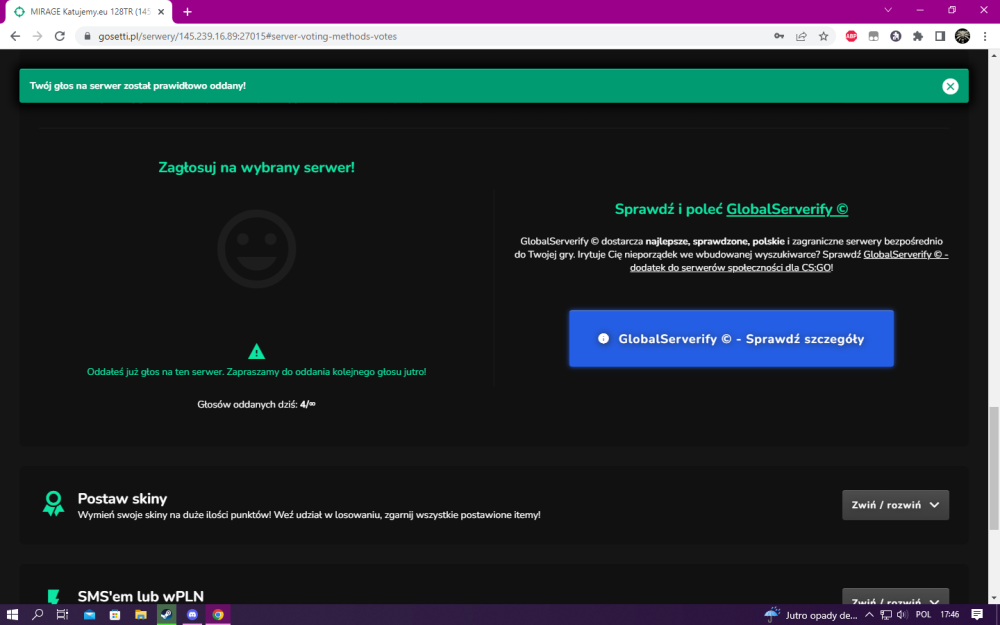1000x625 pixels.
Task: Show hidden system tray icons
Action: point(869,615)
